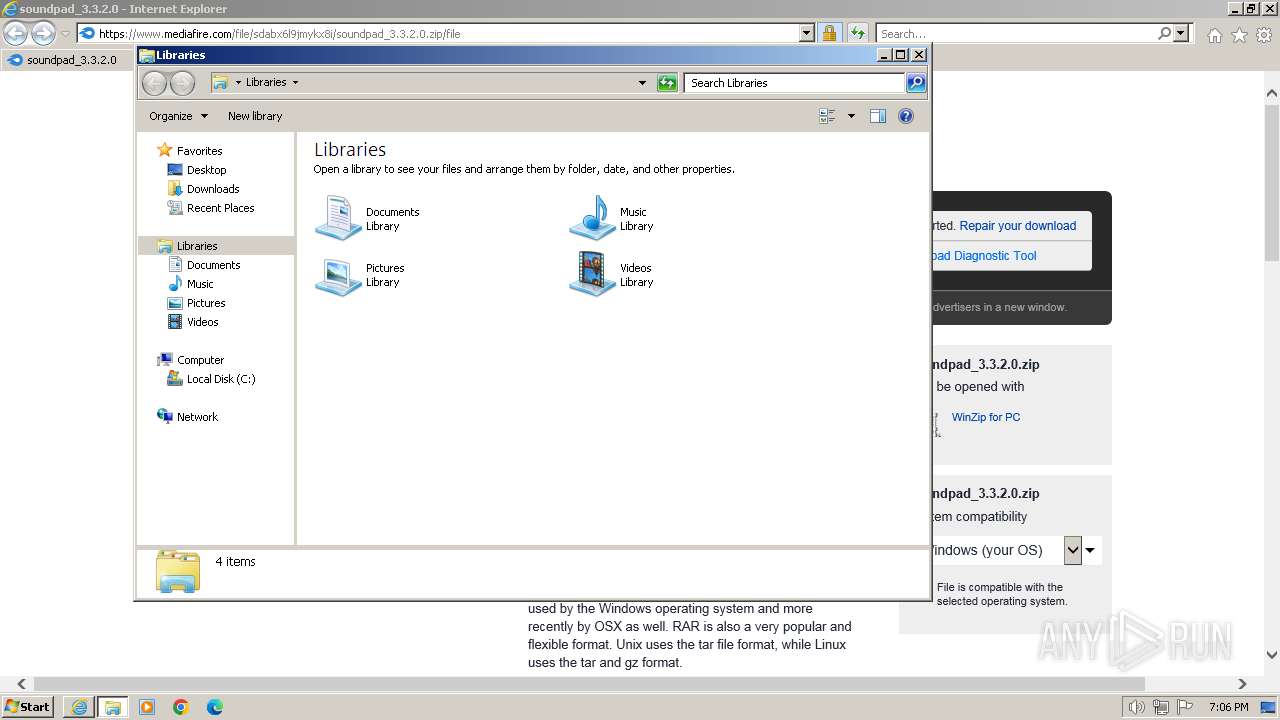This screenshot has height=720, width=1280.
Task: Click the New library button
Action: click(x=255, y=116)
